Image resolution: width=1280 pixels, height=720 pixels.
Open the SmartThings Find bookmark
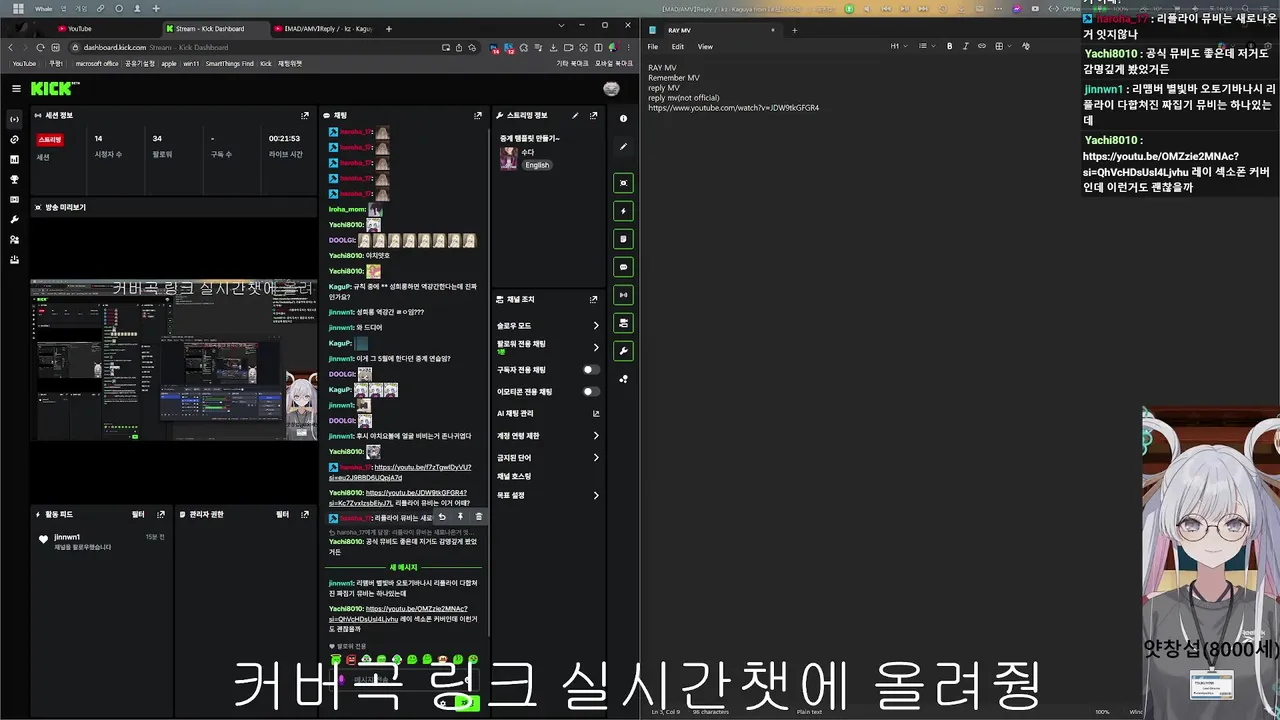tap(230, 63)
